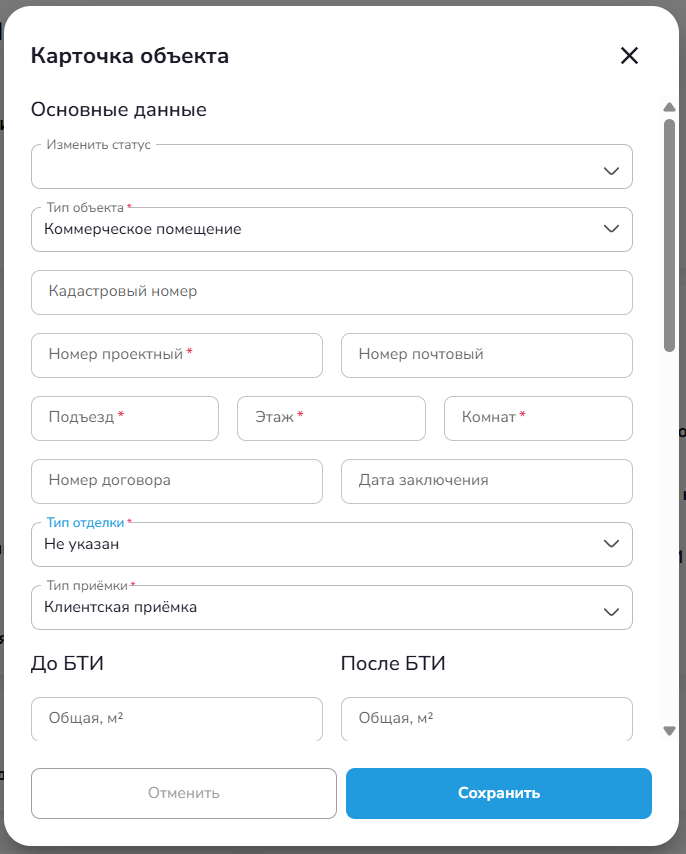Screen dimensions: 686x854
Task: Focus the Номер проектный input
Action: pos(177,355)
